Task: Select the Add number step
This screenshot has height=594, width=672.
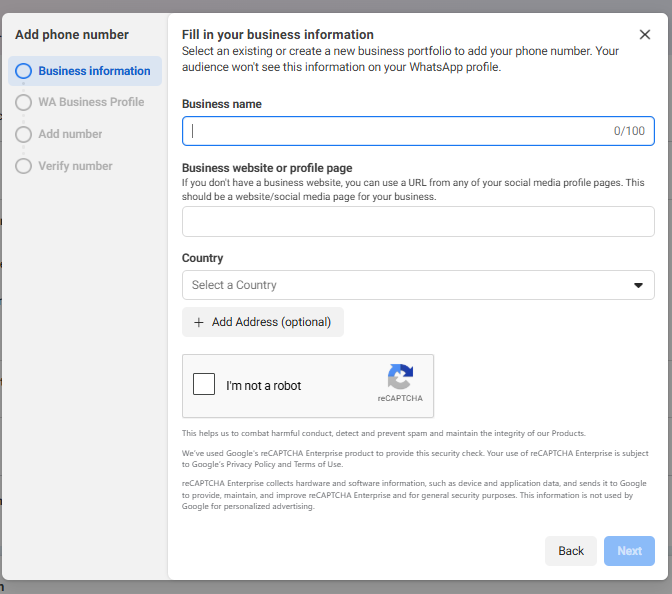Action: tap(59, 134)
